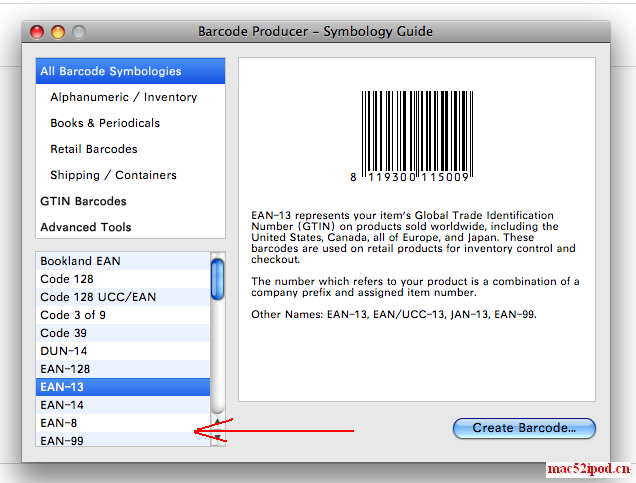Select All Barcode Symbologies category
Image resolution: width=636 pixels, height=483 pixels.
tap(130, 71)
